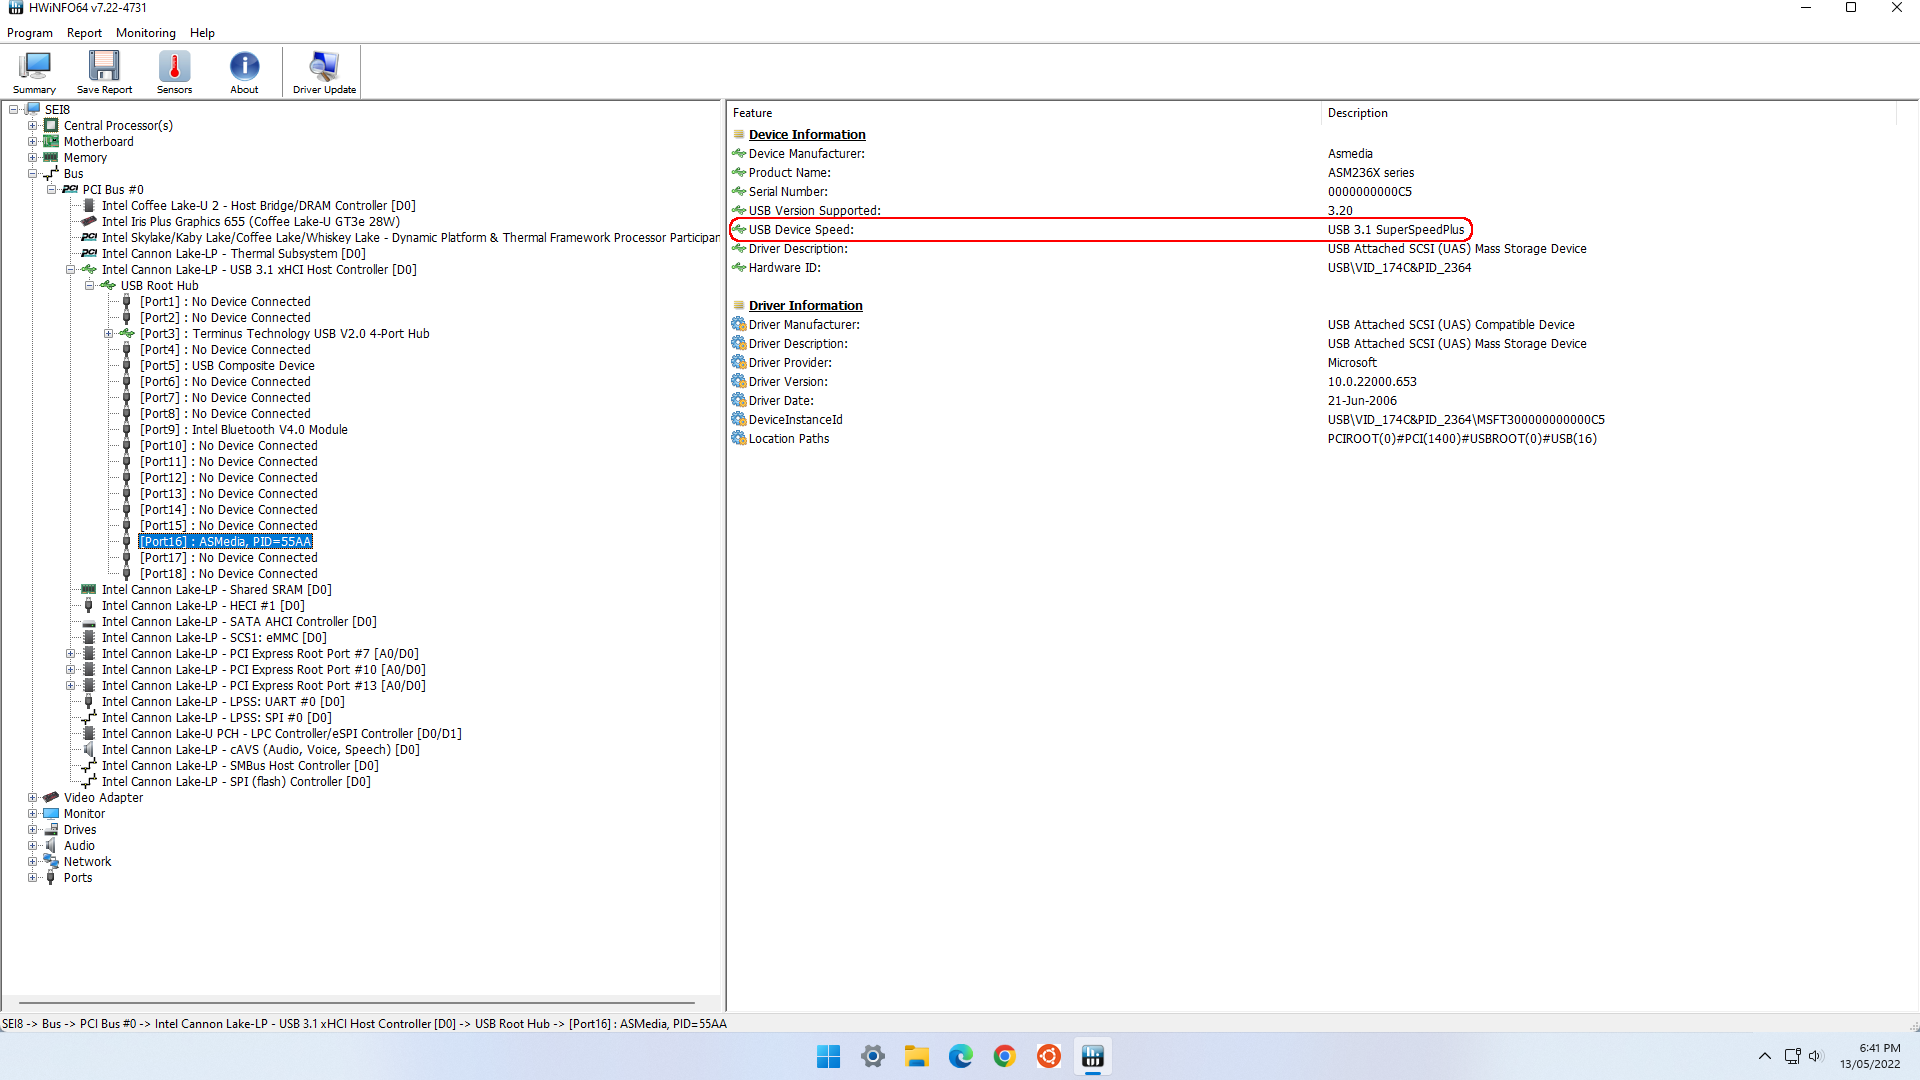Collapse USB 3.1 xHCI Host Controller node
This screenshot has height=1080, width=1920.
(x=70, y=270)
